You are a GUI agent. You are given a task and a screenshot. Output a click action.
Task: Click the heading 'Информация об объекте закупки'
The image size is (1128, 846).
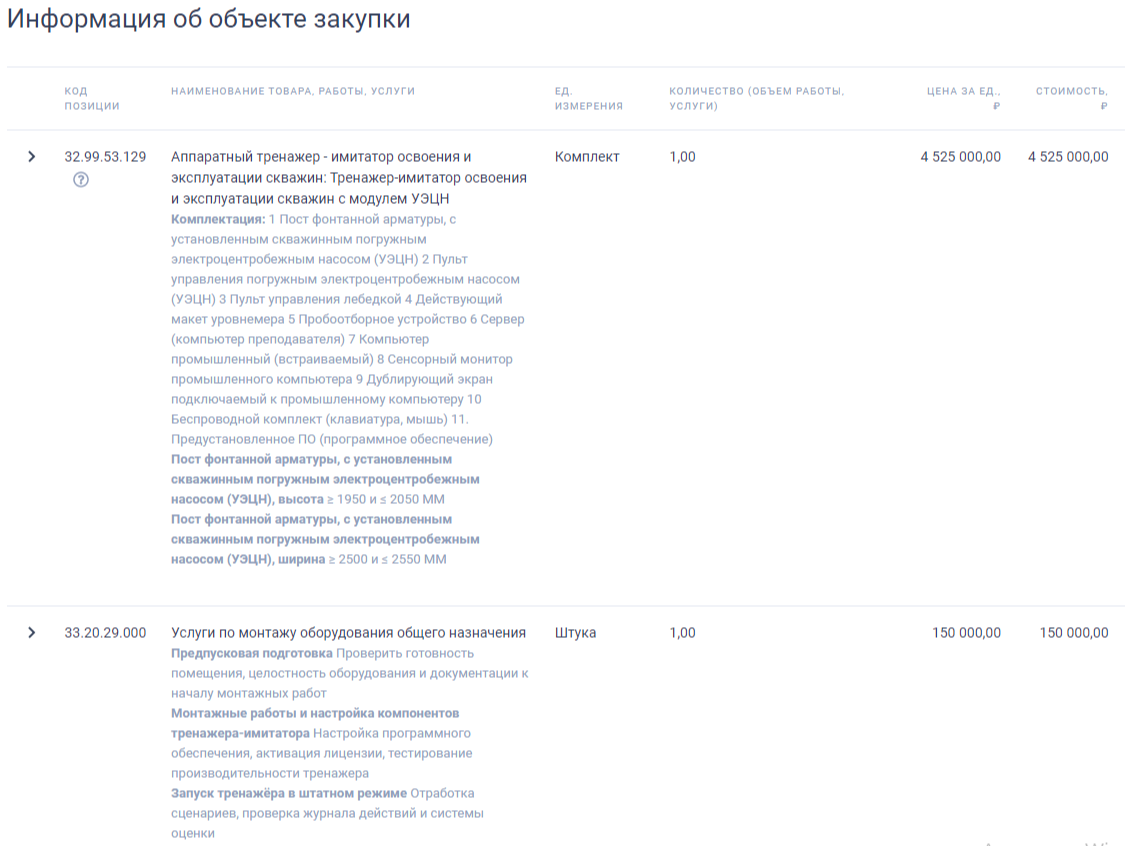pyautogui.click(x=209, y=19)
